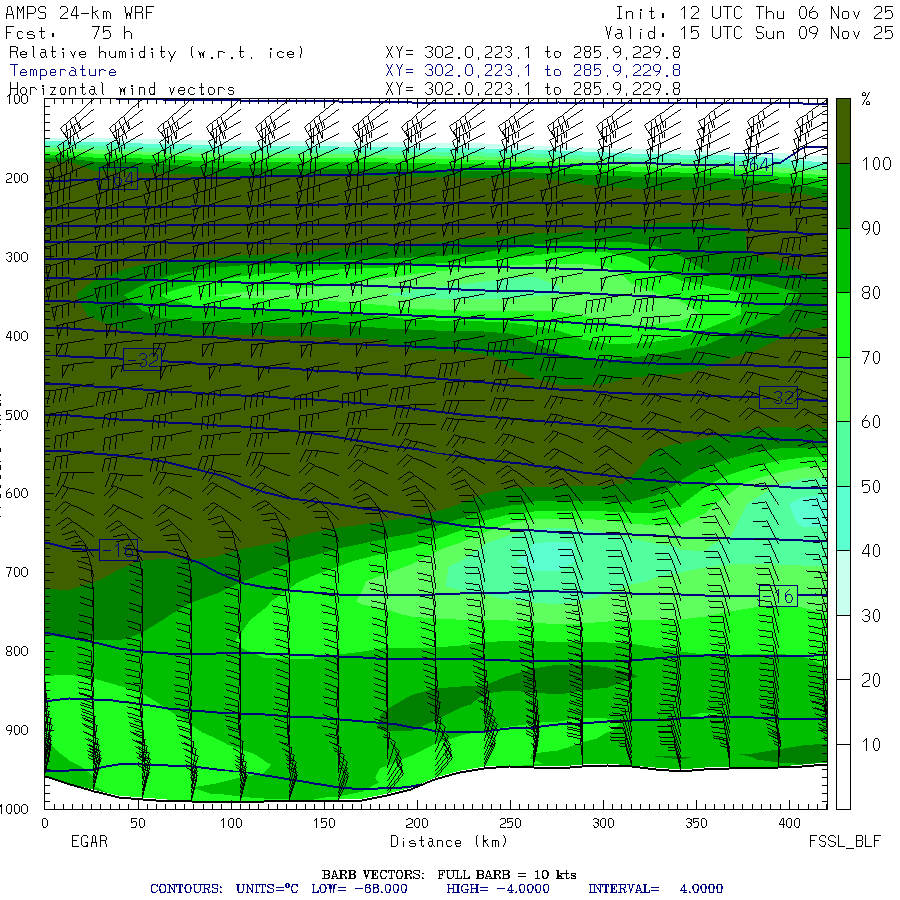Click the 600 pressure axis tick label
The height and width of the screenshot is (900, 900).
pos(17,493)
